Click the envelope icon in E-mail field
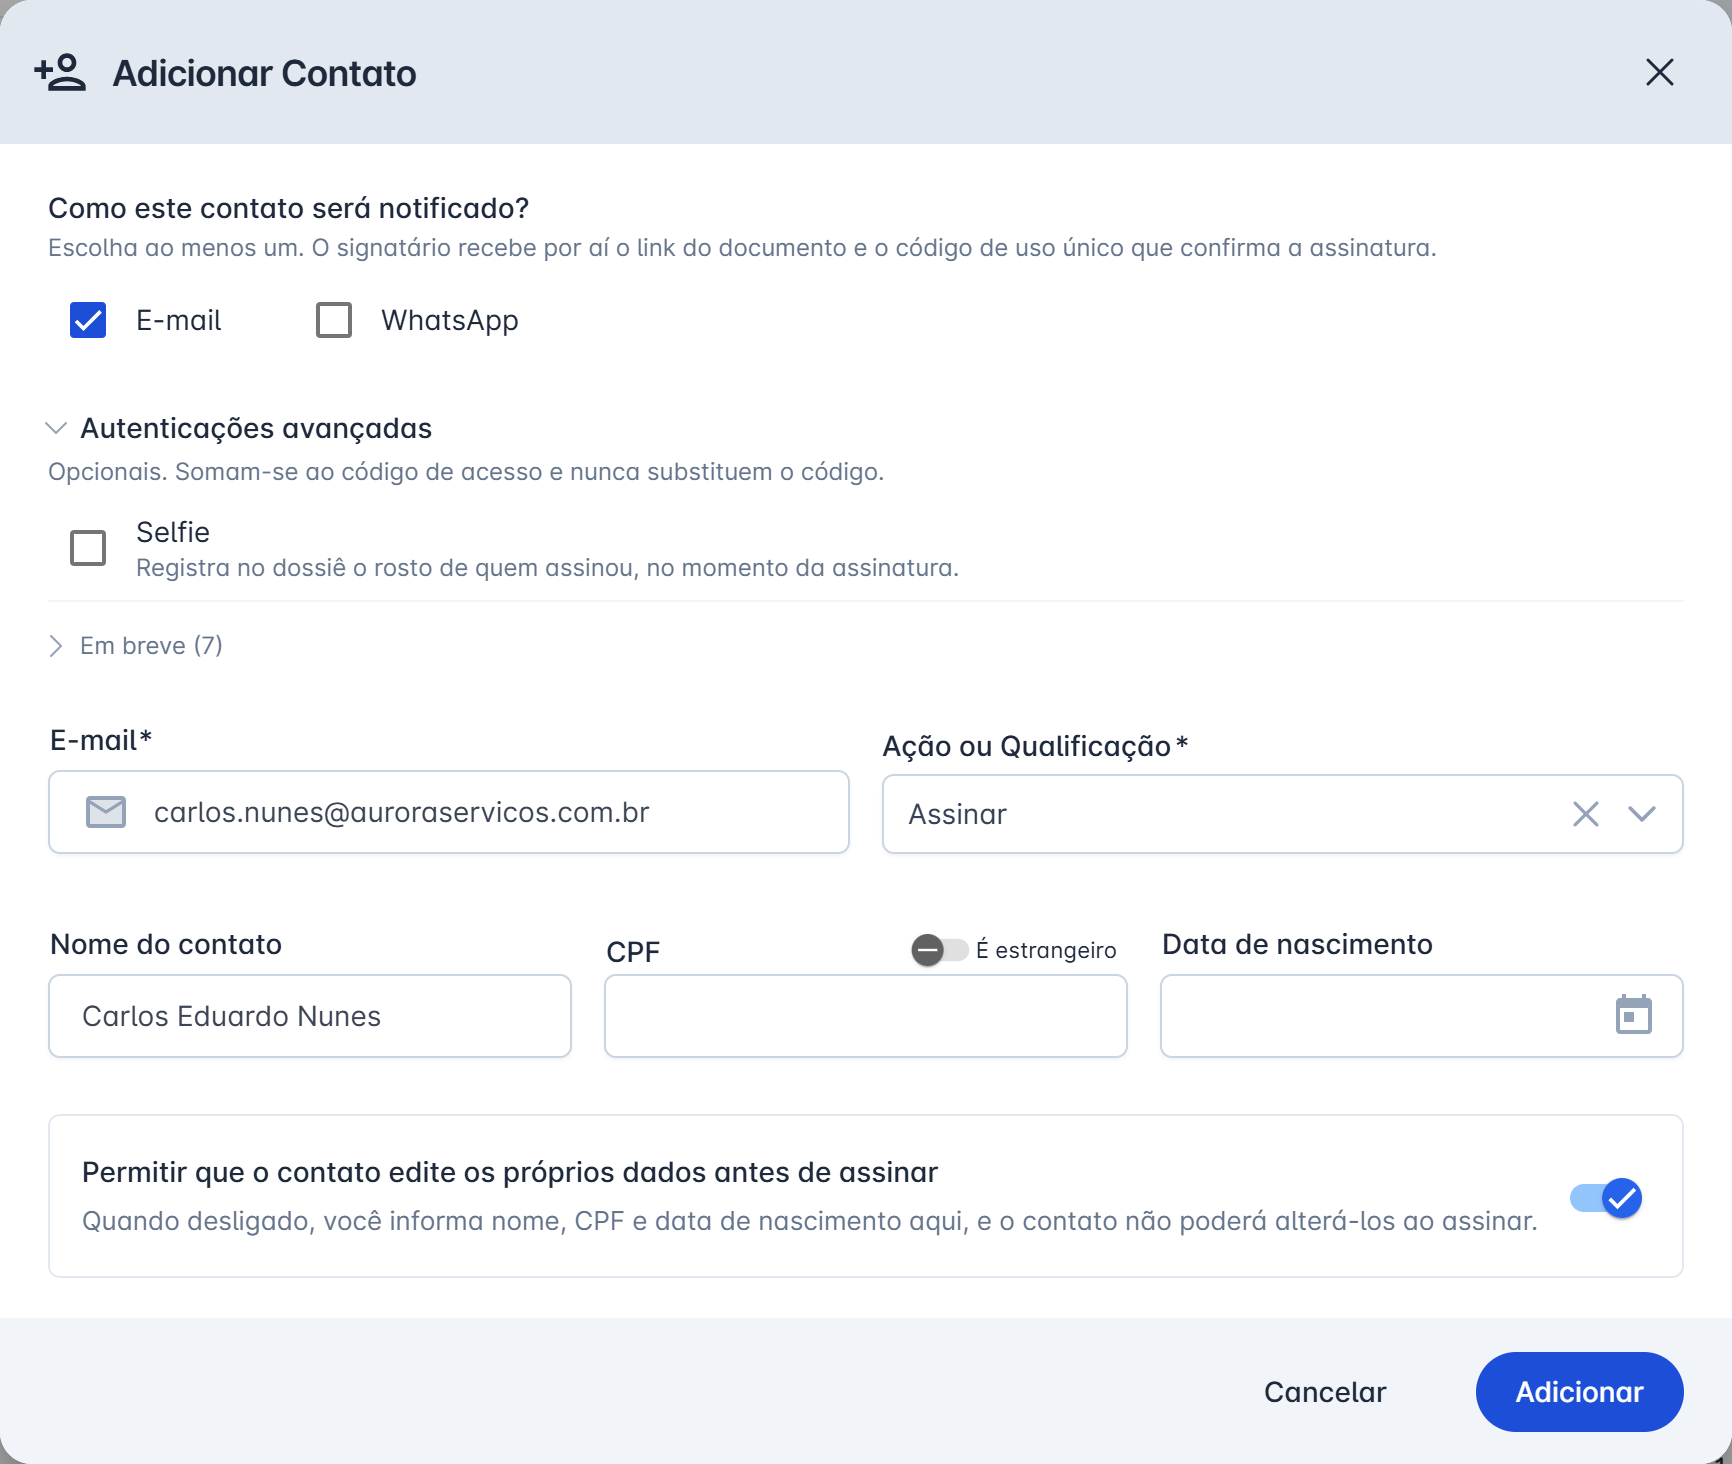Image resolution: width=1732 pixels, height=1464 pixels. [x=106, y=812]
